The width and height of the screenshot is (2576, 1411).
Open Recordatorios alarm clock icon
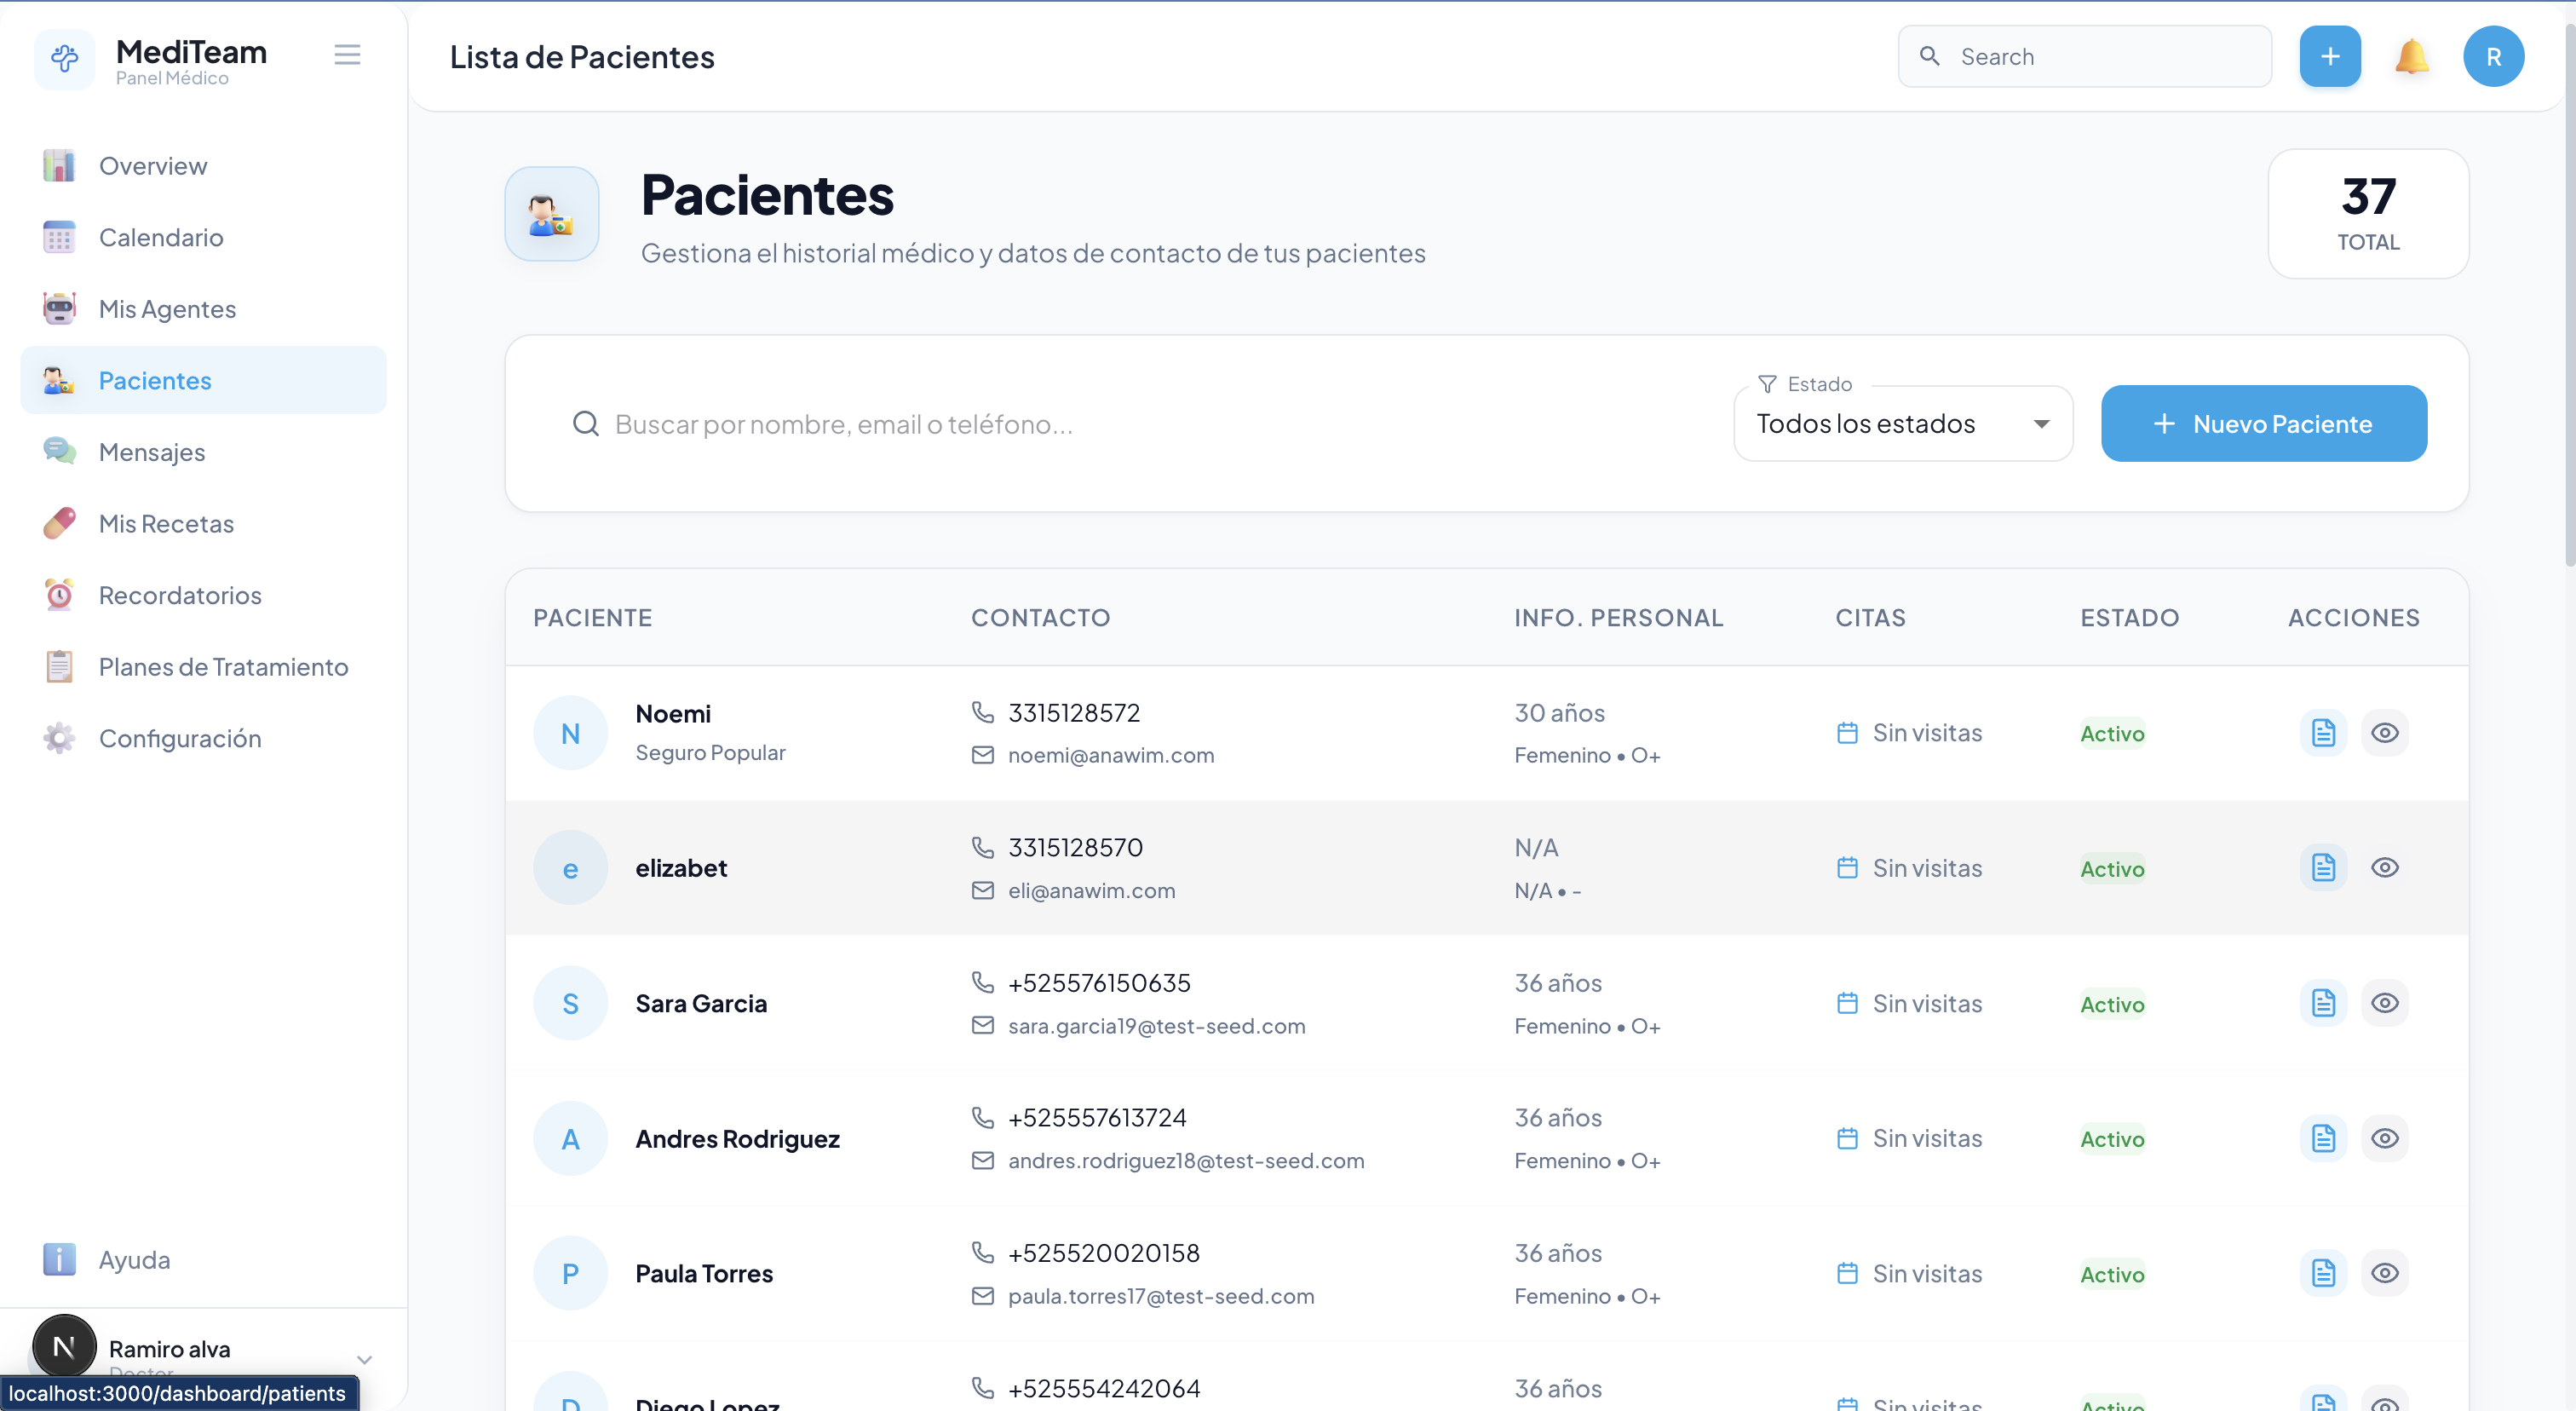[x=59, y=595]
